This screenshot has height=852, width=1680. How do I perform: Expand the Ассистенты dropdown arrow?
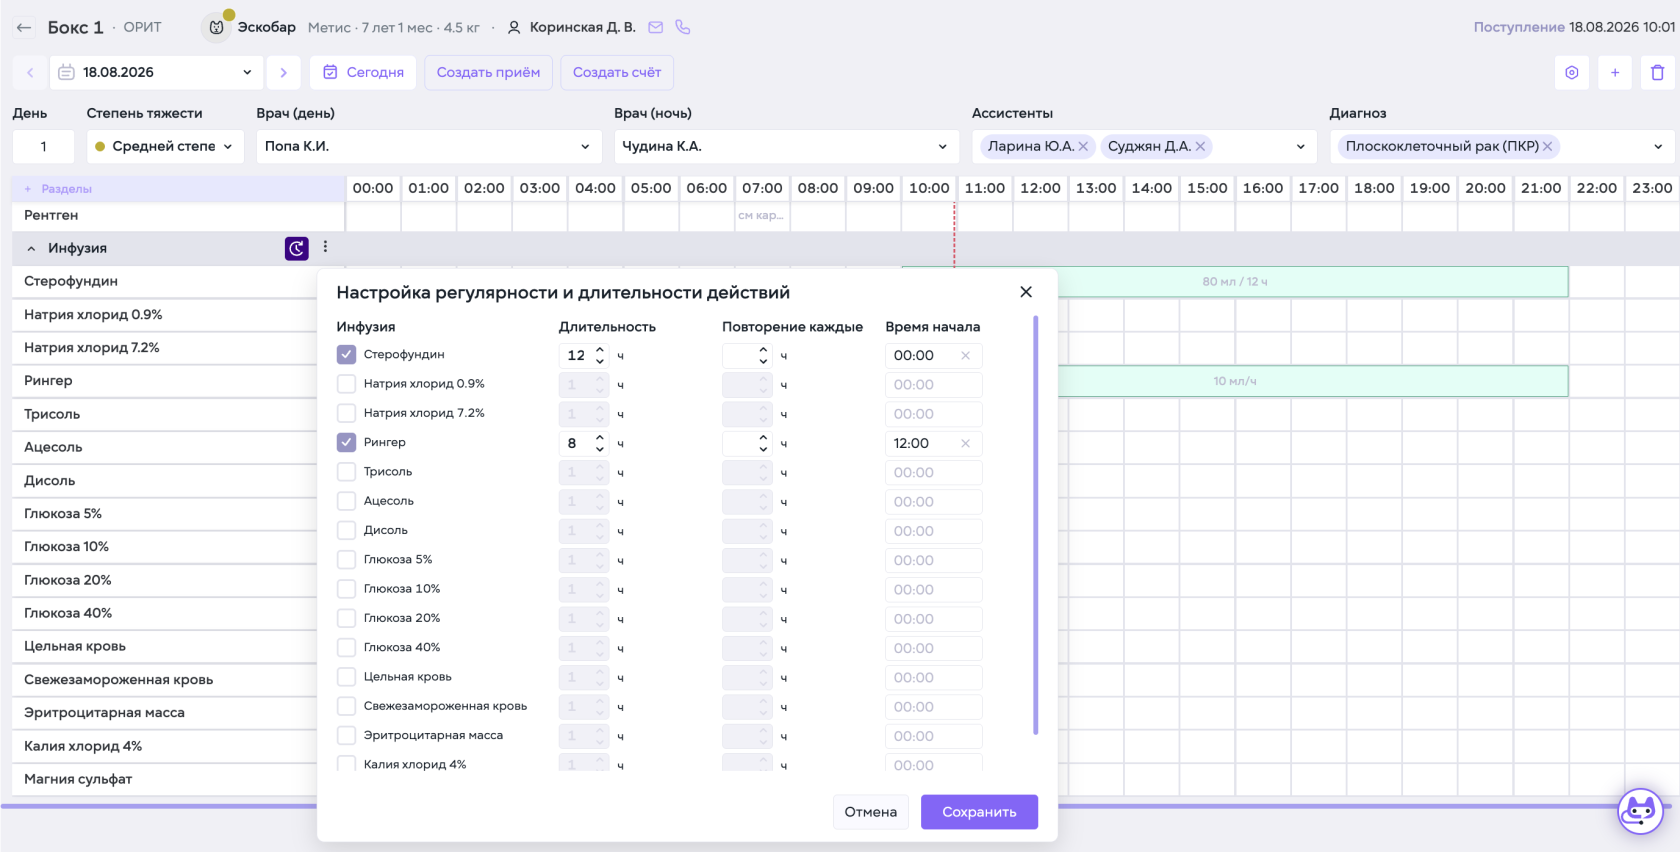pos(1300,146)
